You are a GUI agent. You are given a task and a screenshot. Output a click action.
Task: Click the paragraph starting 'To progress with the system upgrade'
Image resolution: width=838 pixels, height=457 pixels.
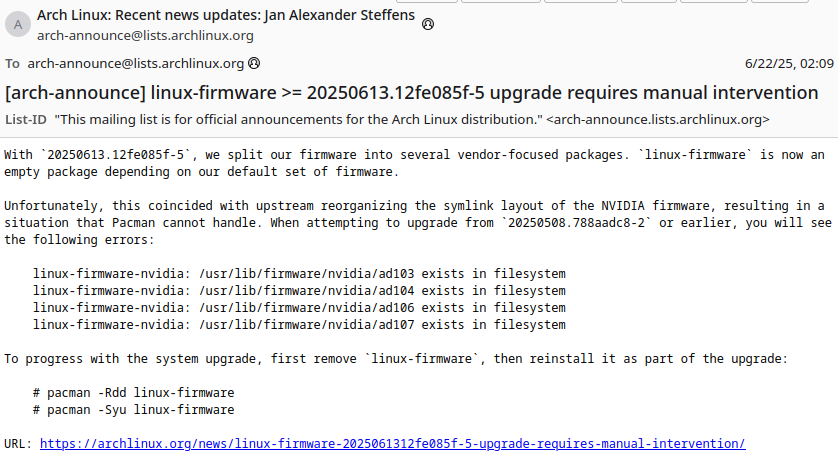(396, 359)
